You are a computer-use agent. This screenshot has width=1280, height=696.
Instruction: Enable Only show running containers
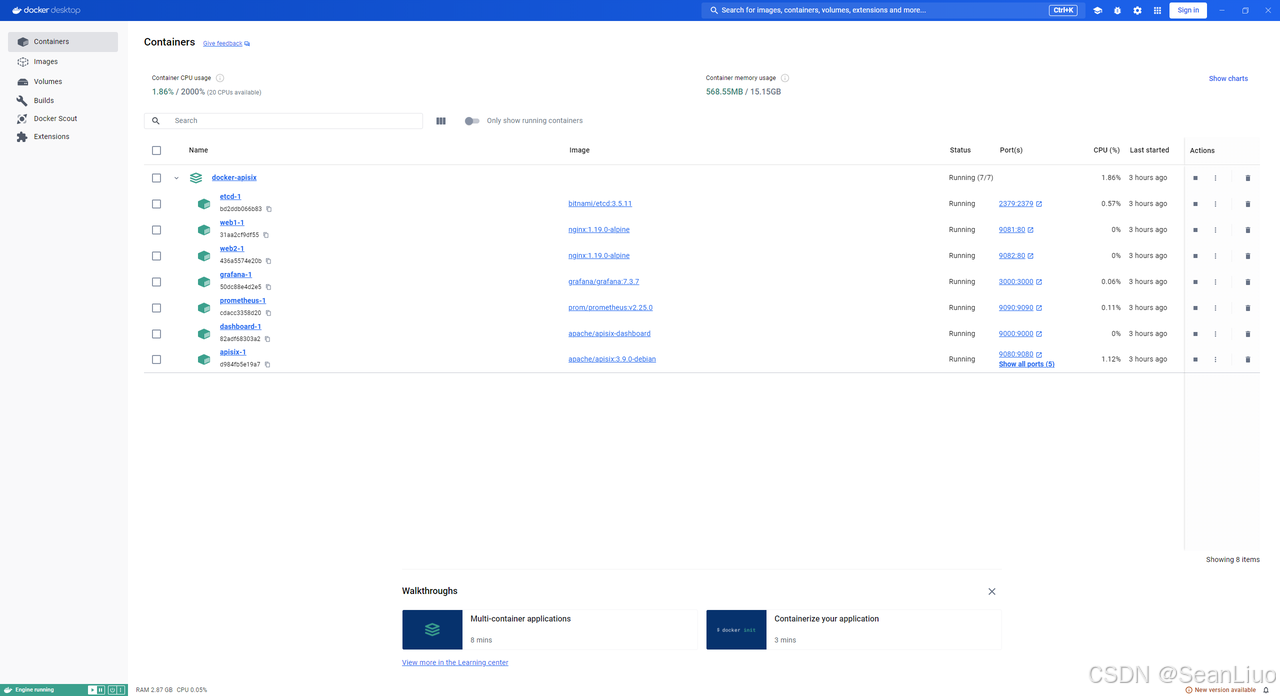point(471,120)
